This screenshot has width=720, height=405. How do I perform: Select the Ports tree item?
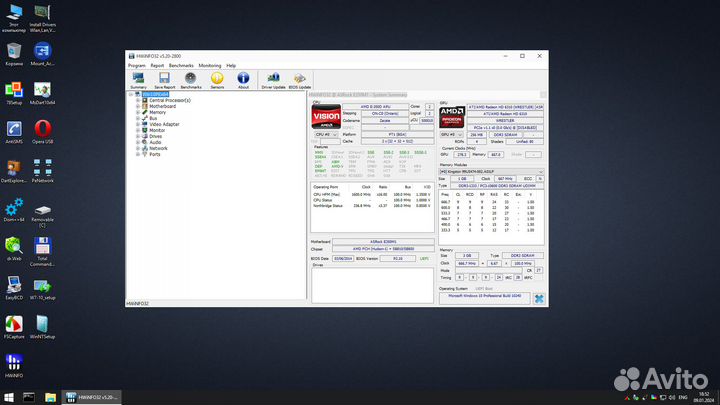coord(155,154)
